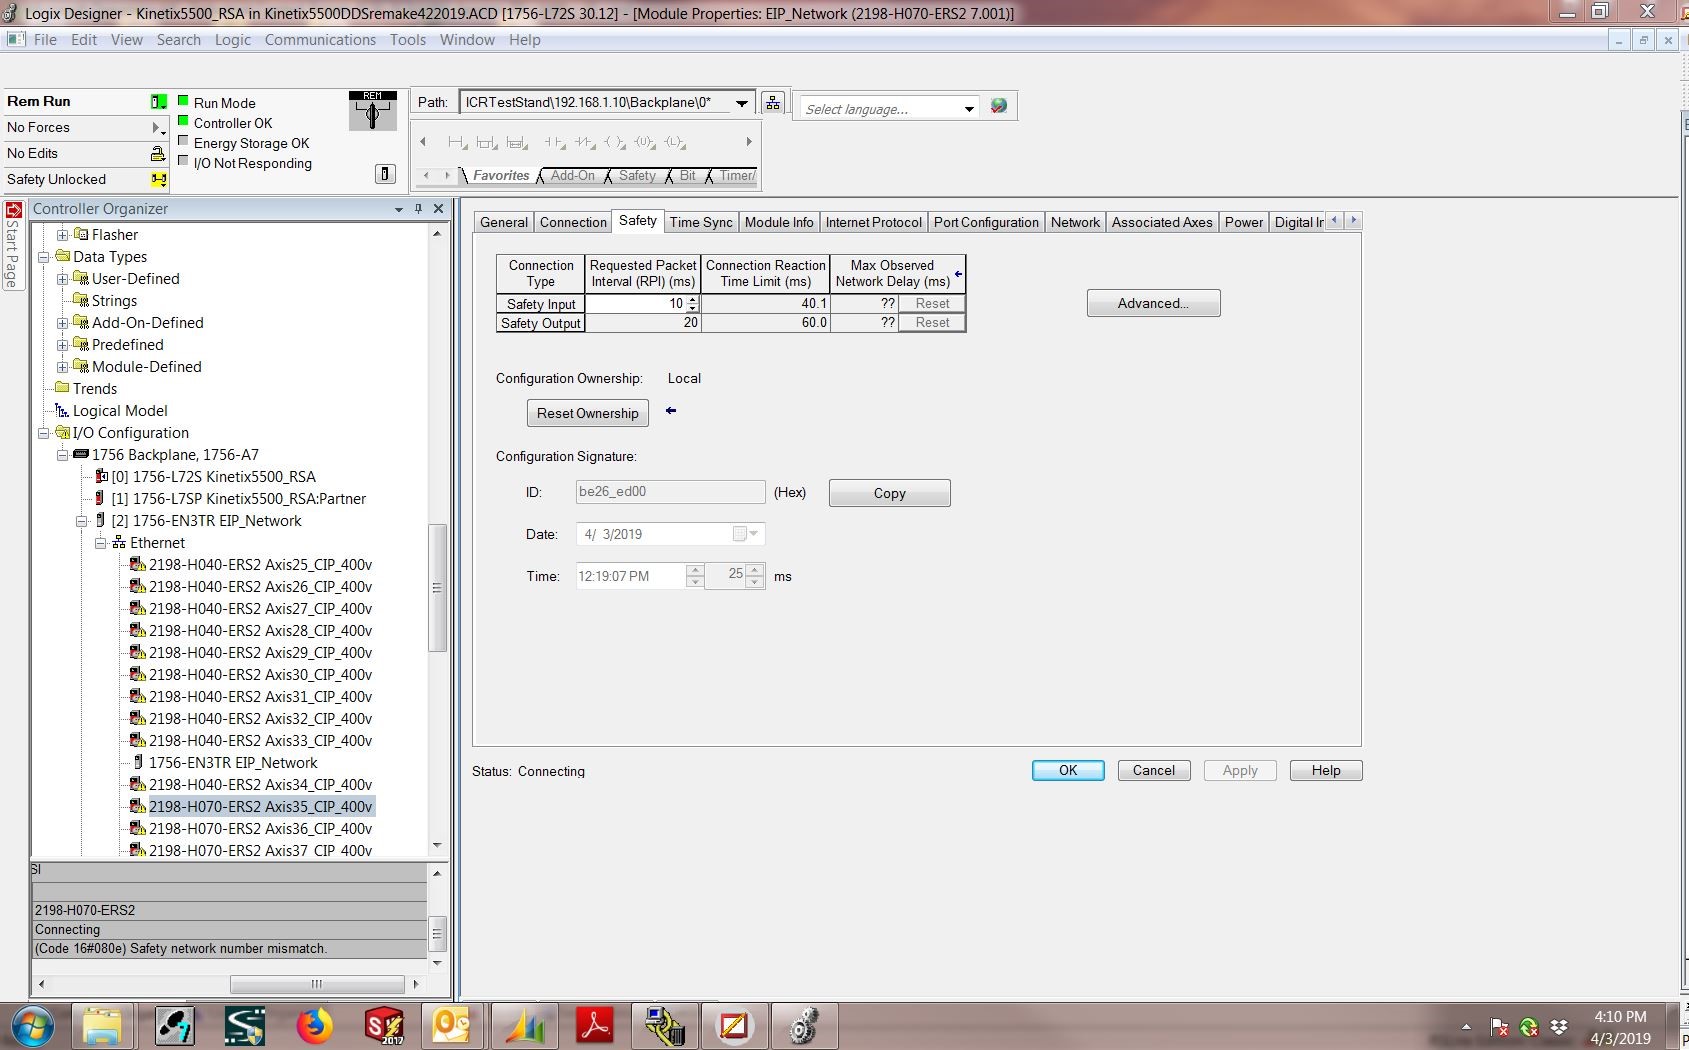Collapse the 1756-EN3TR EIP_Network node

(81, 521)
